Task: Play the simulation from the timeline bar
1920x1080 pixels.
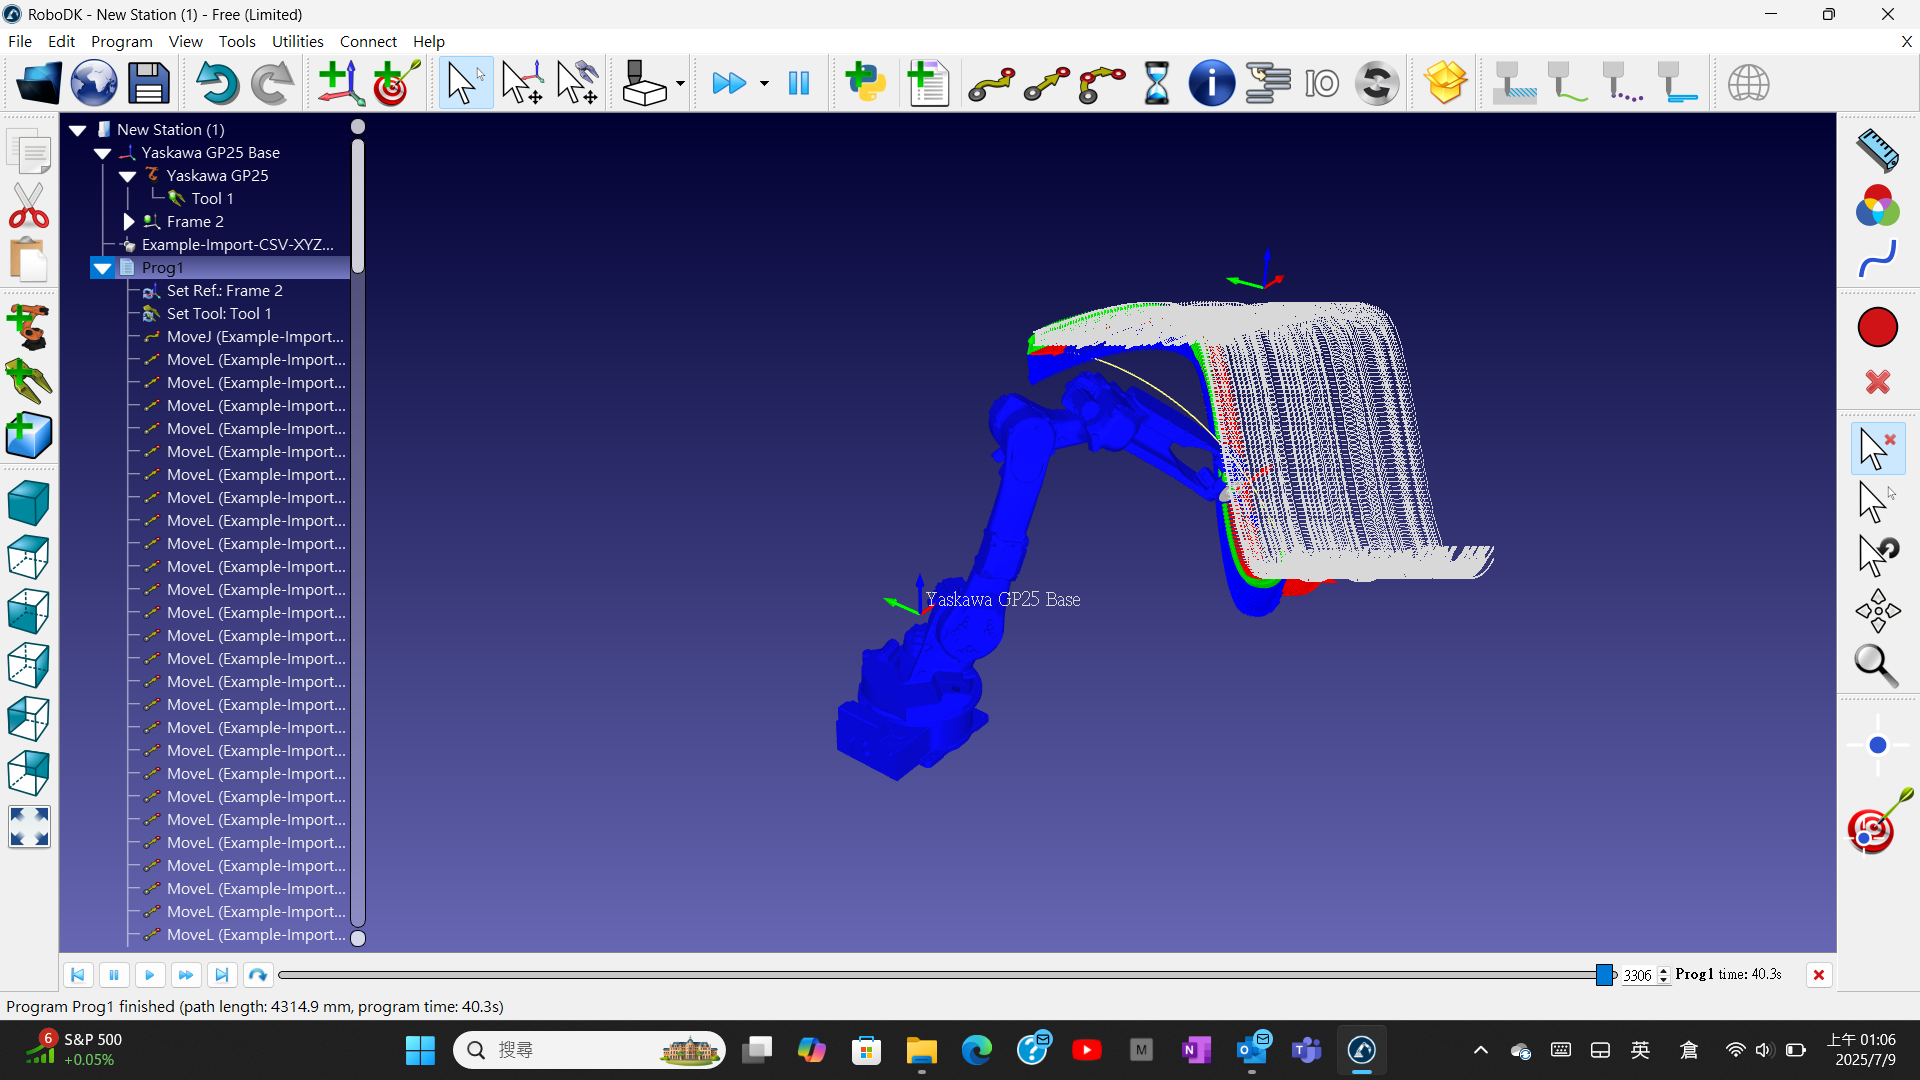Action: pos(150,975)
